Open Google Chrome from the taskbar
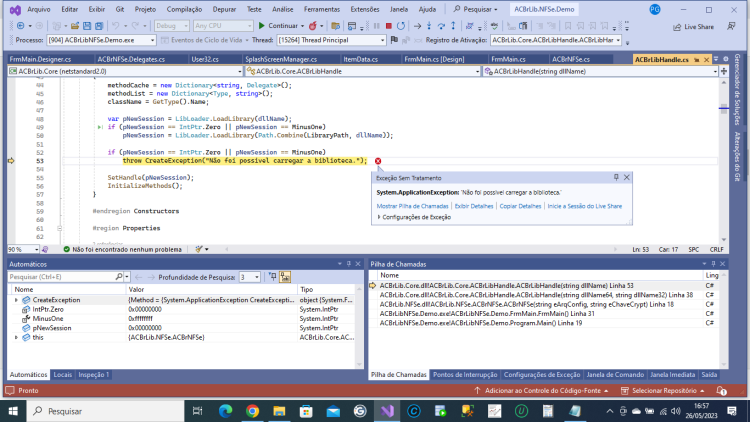 tap(253, 411)
